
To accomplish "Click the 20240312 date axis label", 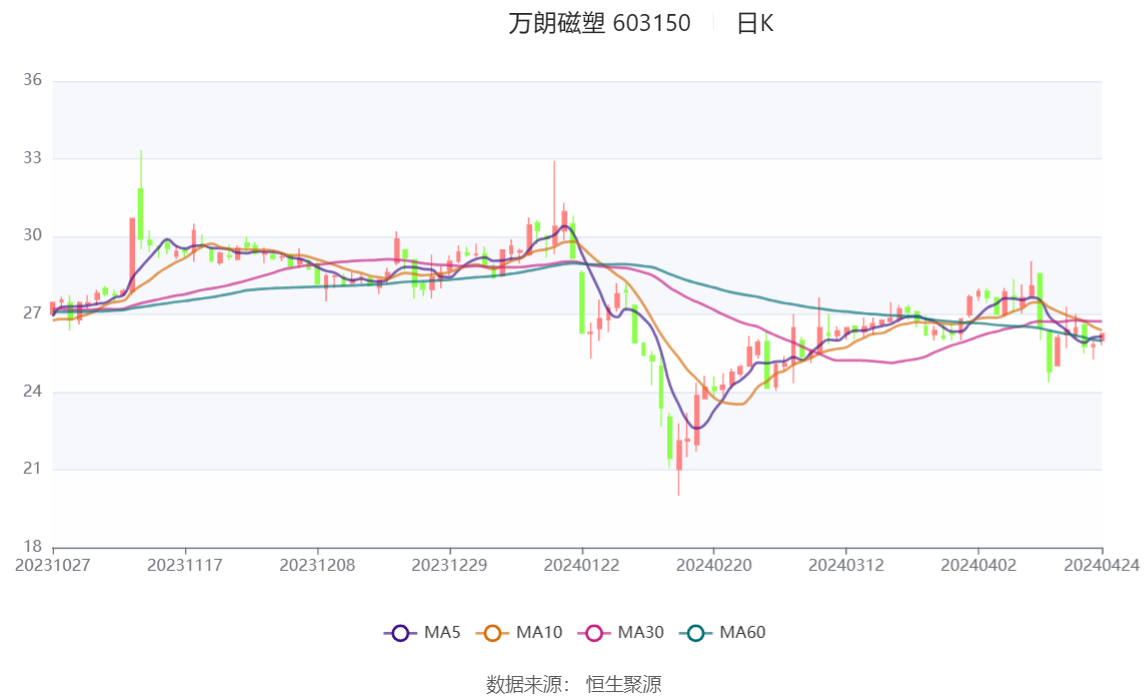I will (846, 565).
